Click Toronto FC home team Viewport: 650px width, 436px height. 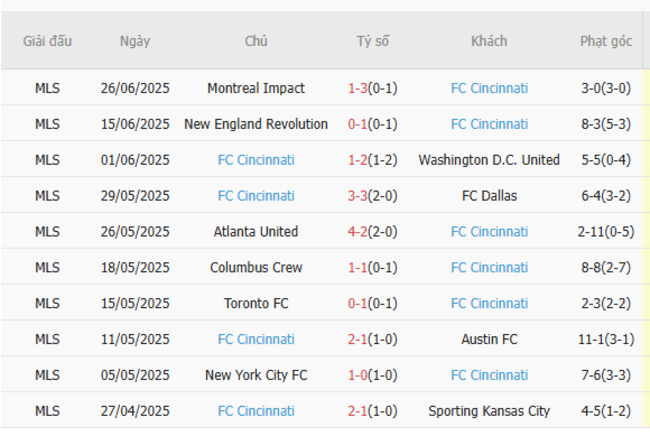point(256,304)
